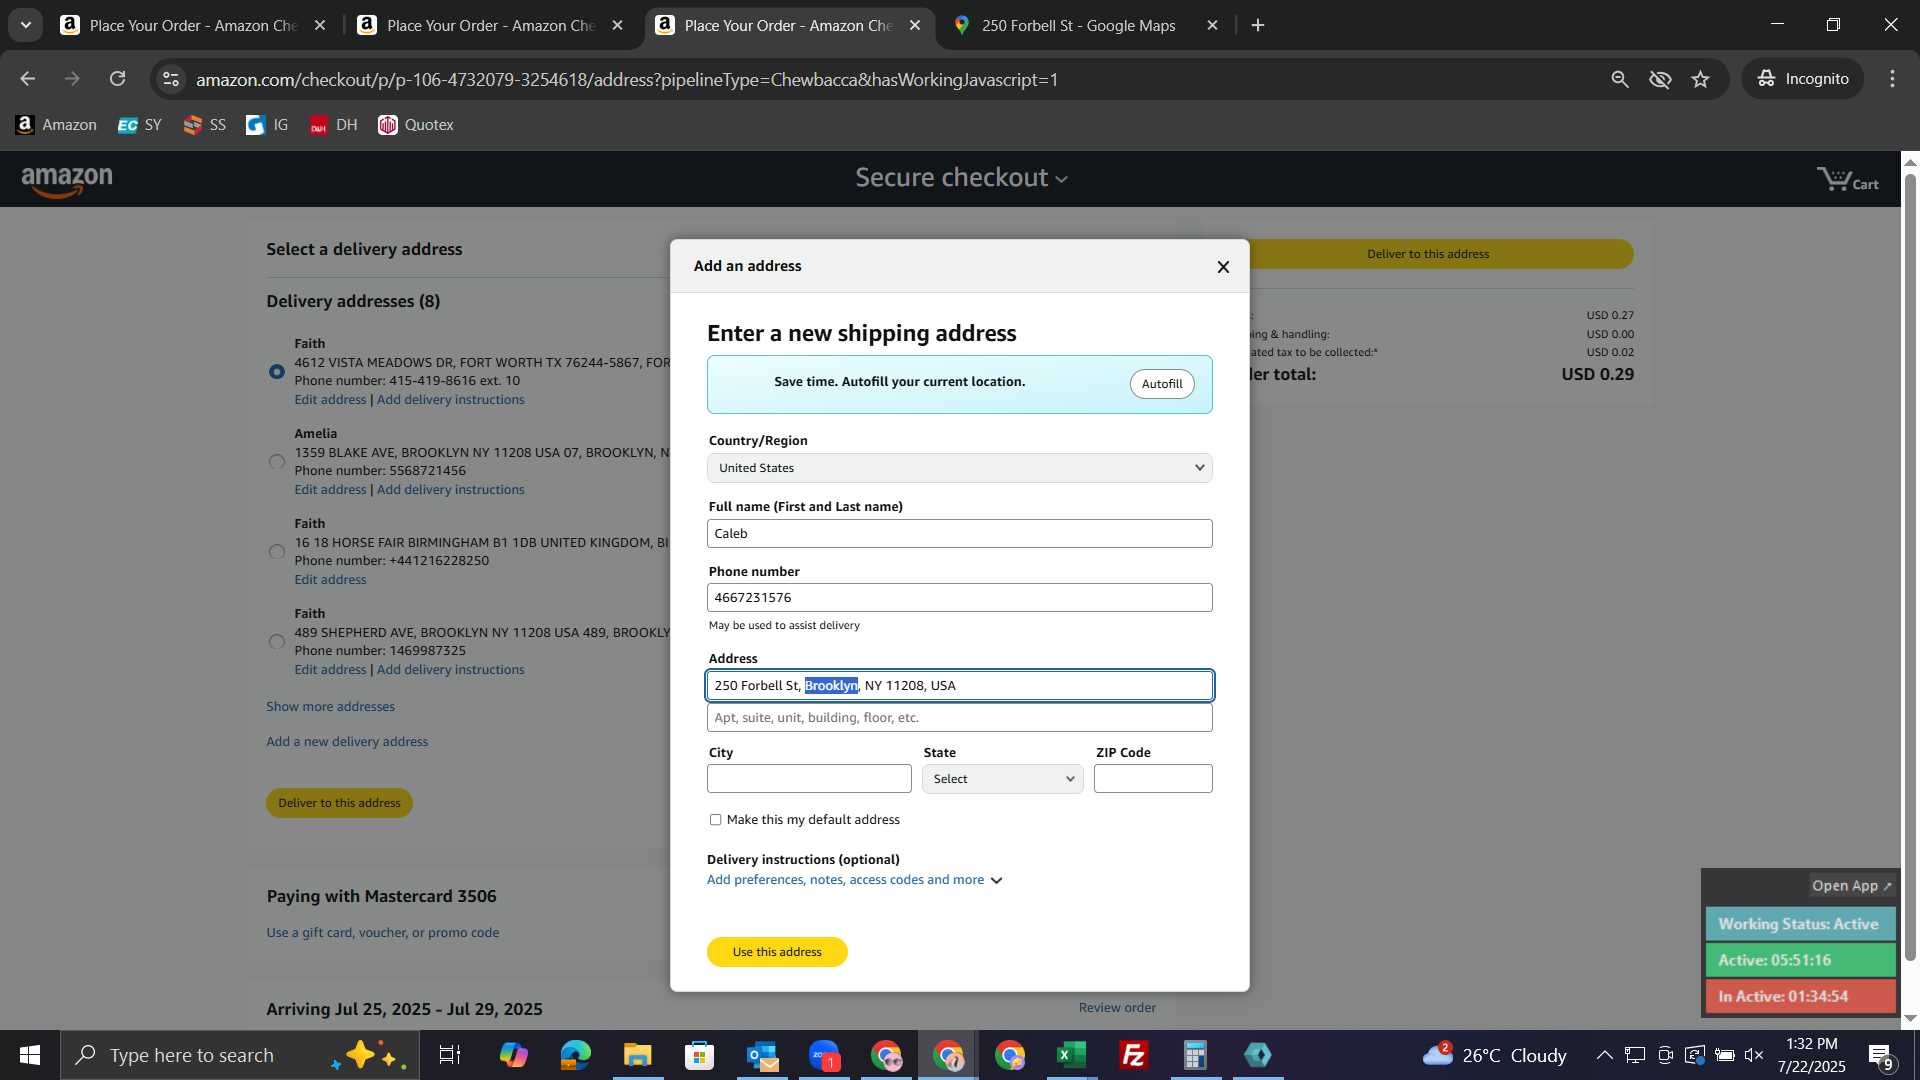Reload the current page
This screenshot has width=1920, height=1080.
coord(118,79)
